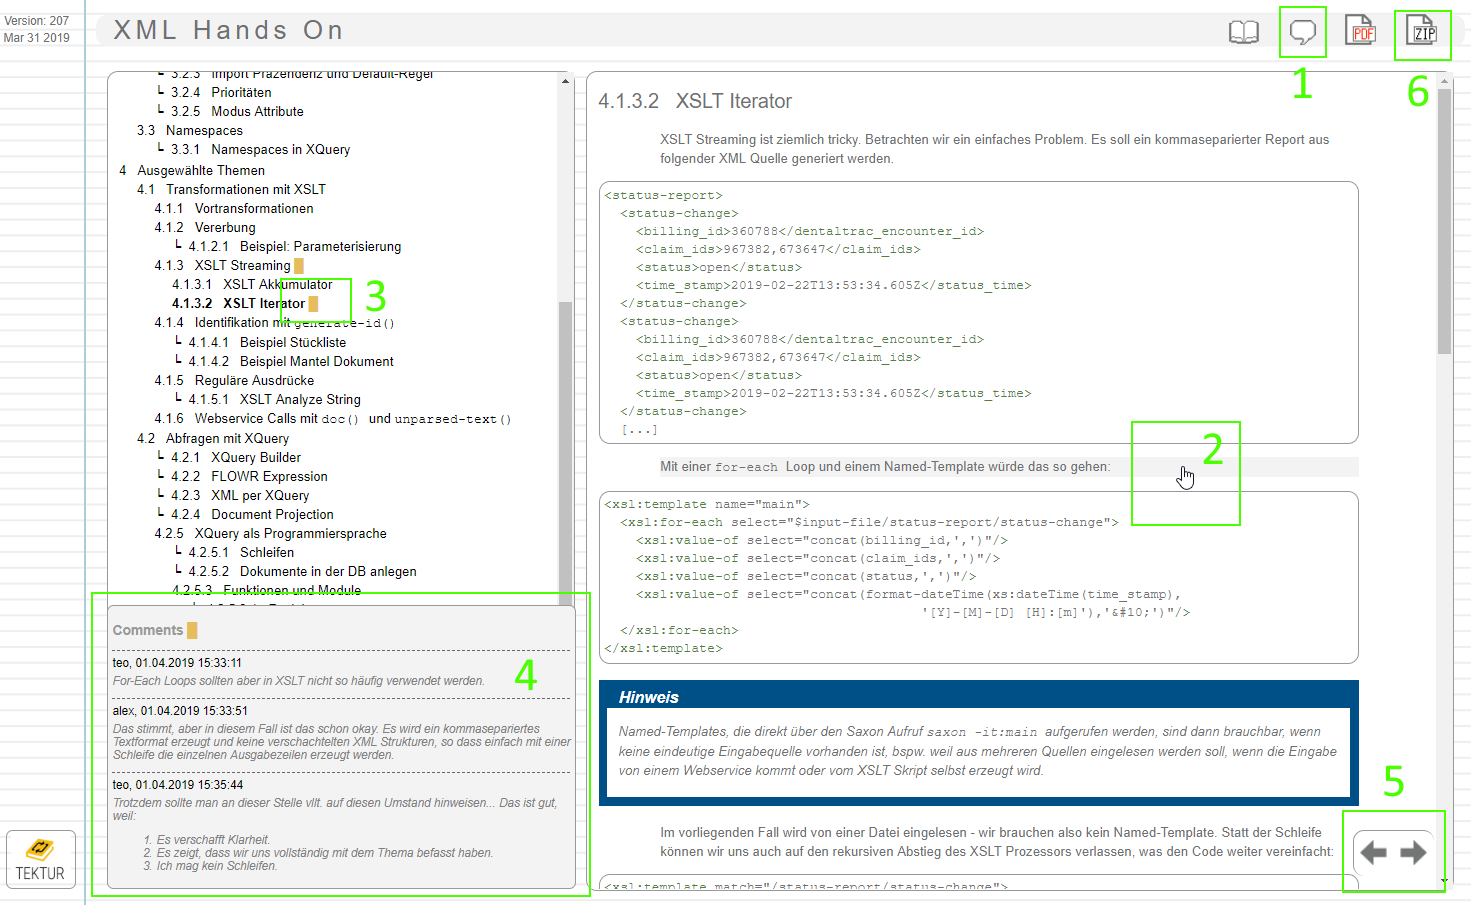Download the ZIP archive
Viewport: 1471px width, 905px height.
1421,31
